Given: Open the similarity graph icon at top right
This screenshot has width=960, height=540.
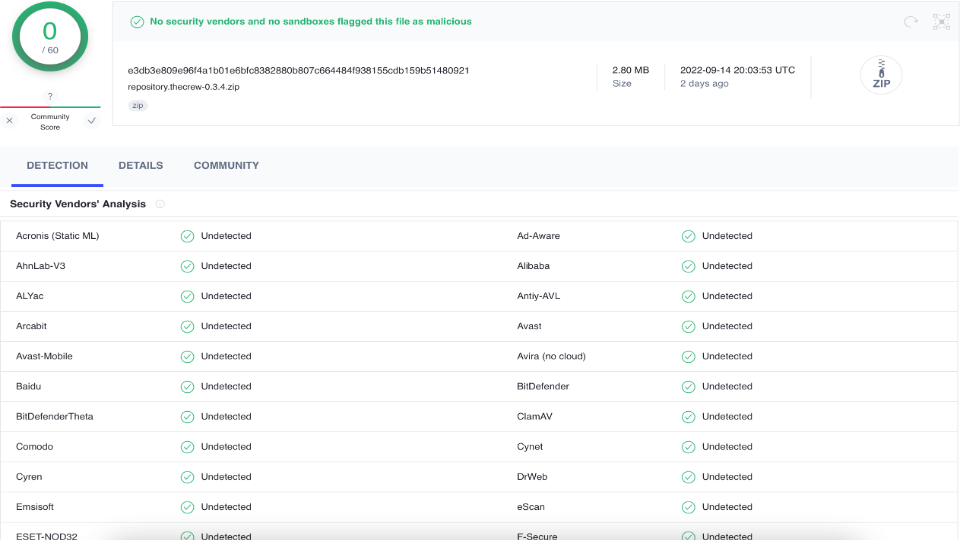Looking at the screenshot, I should click(940, 21).
